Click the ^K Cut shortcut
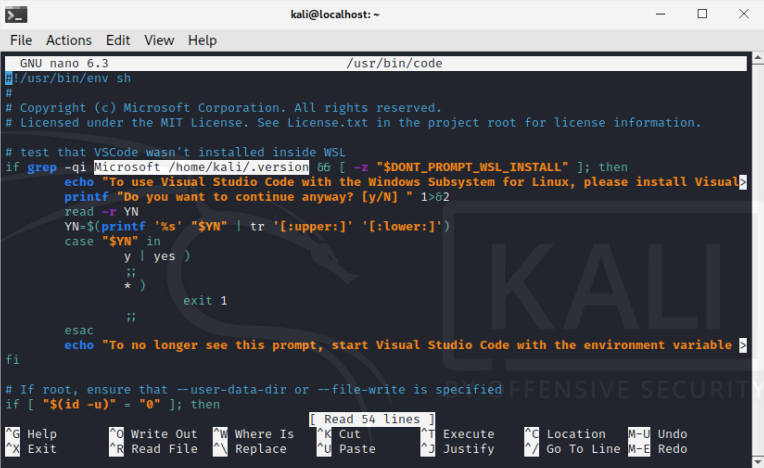 click(339, 434)
